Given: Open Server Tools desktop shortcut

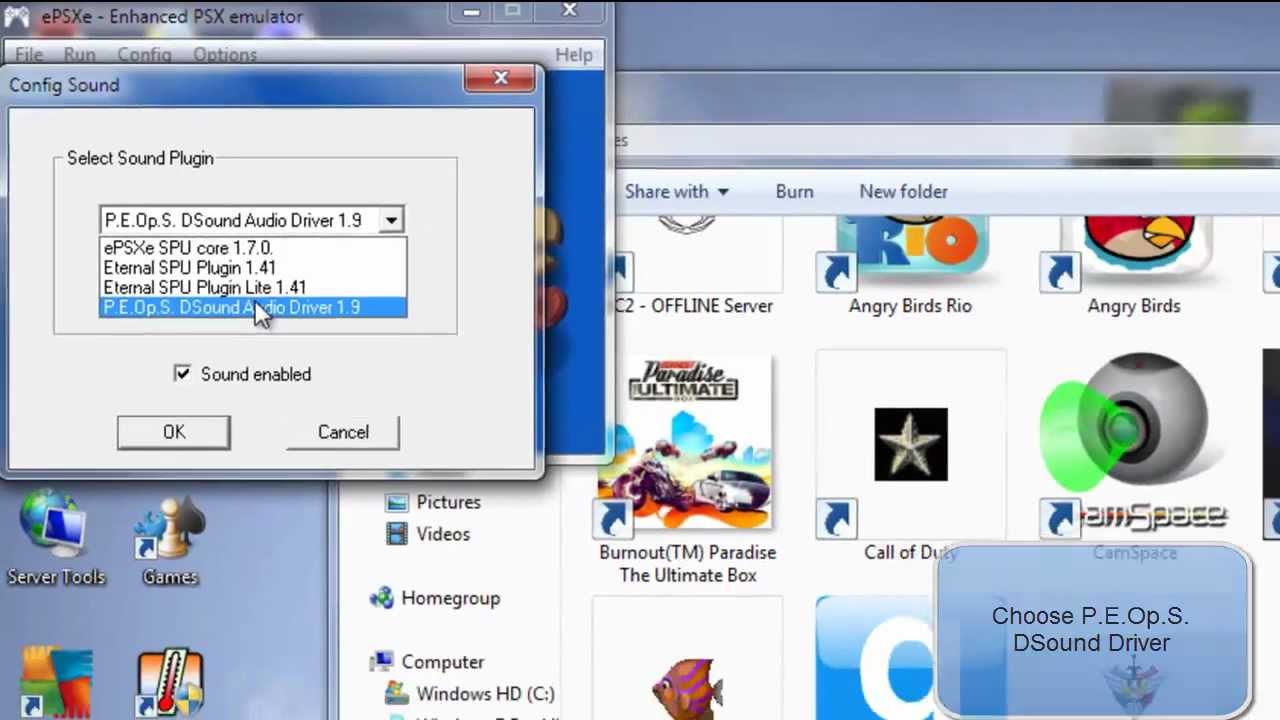Looking at the screenshot, I should (54, 536).
